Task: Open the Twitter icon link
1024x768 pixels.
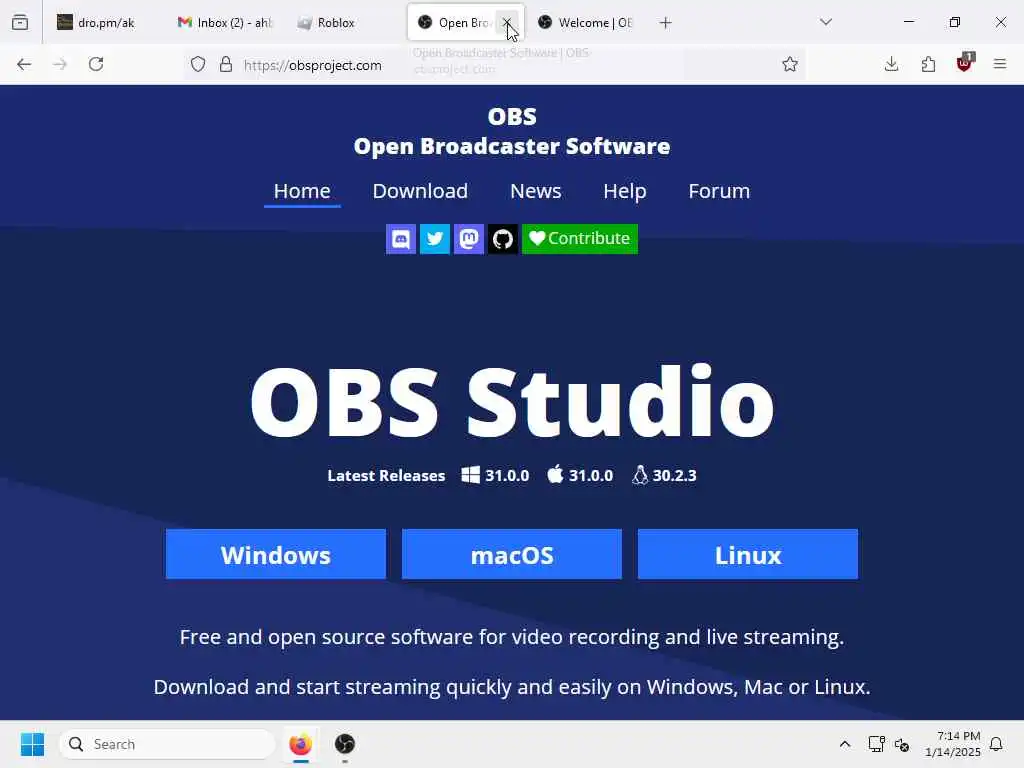Action: tap(435, 239)
